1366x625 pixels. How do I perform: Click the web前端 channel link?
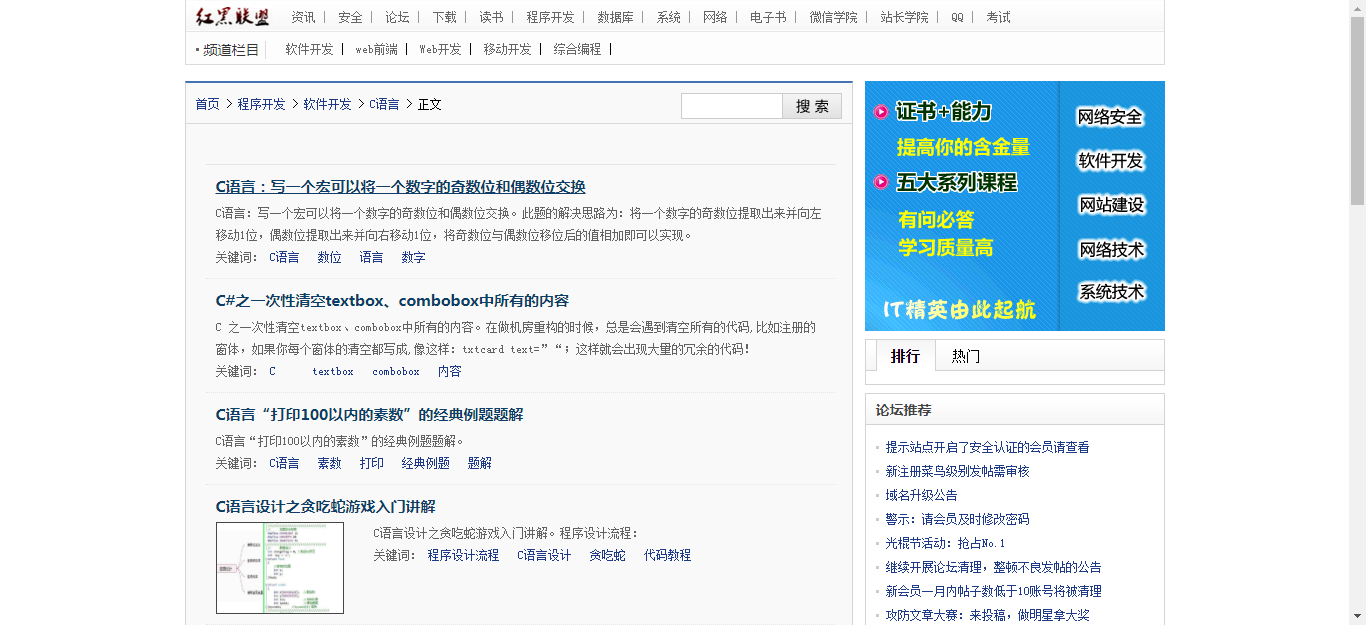(378, 47)
